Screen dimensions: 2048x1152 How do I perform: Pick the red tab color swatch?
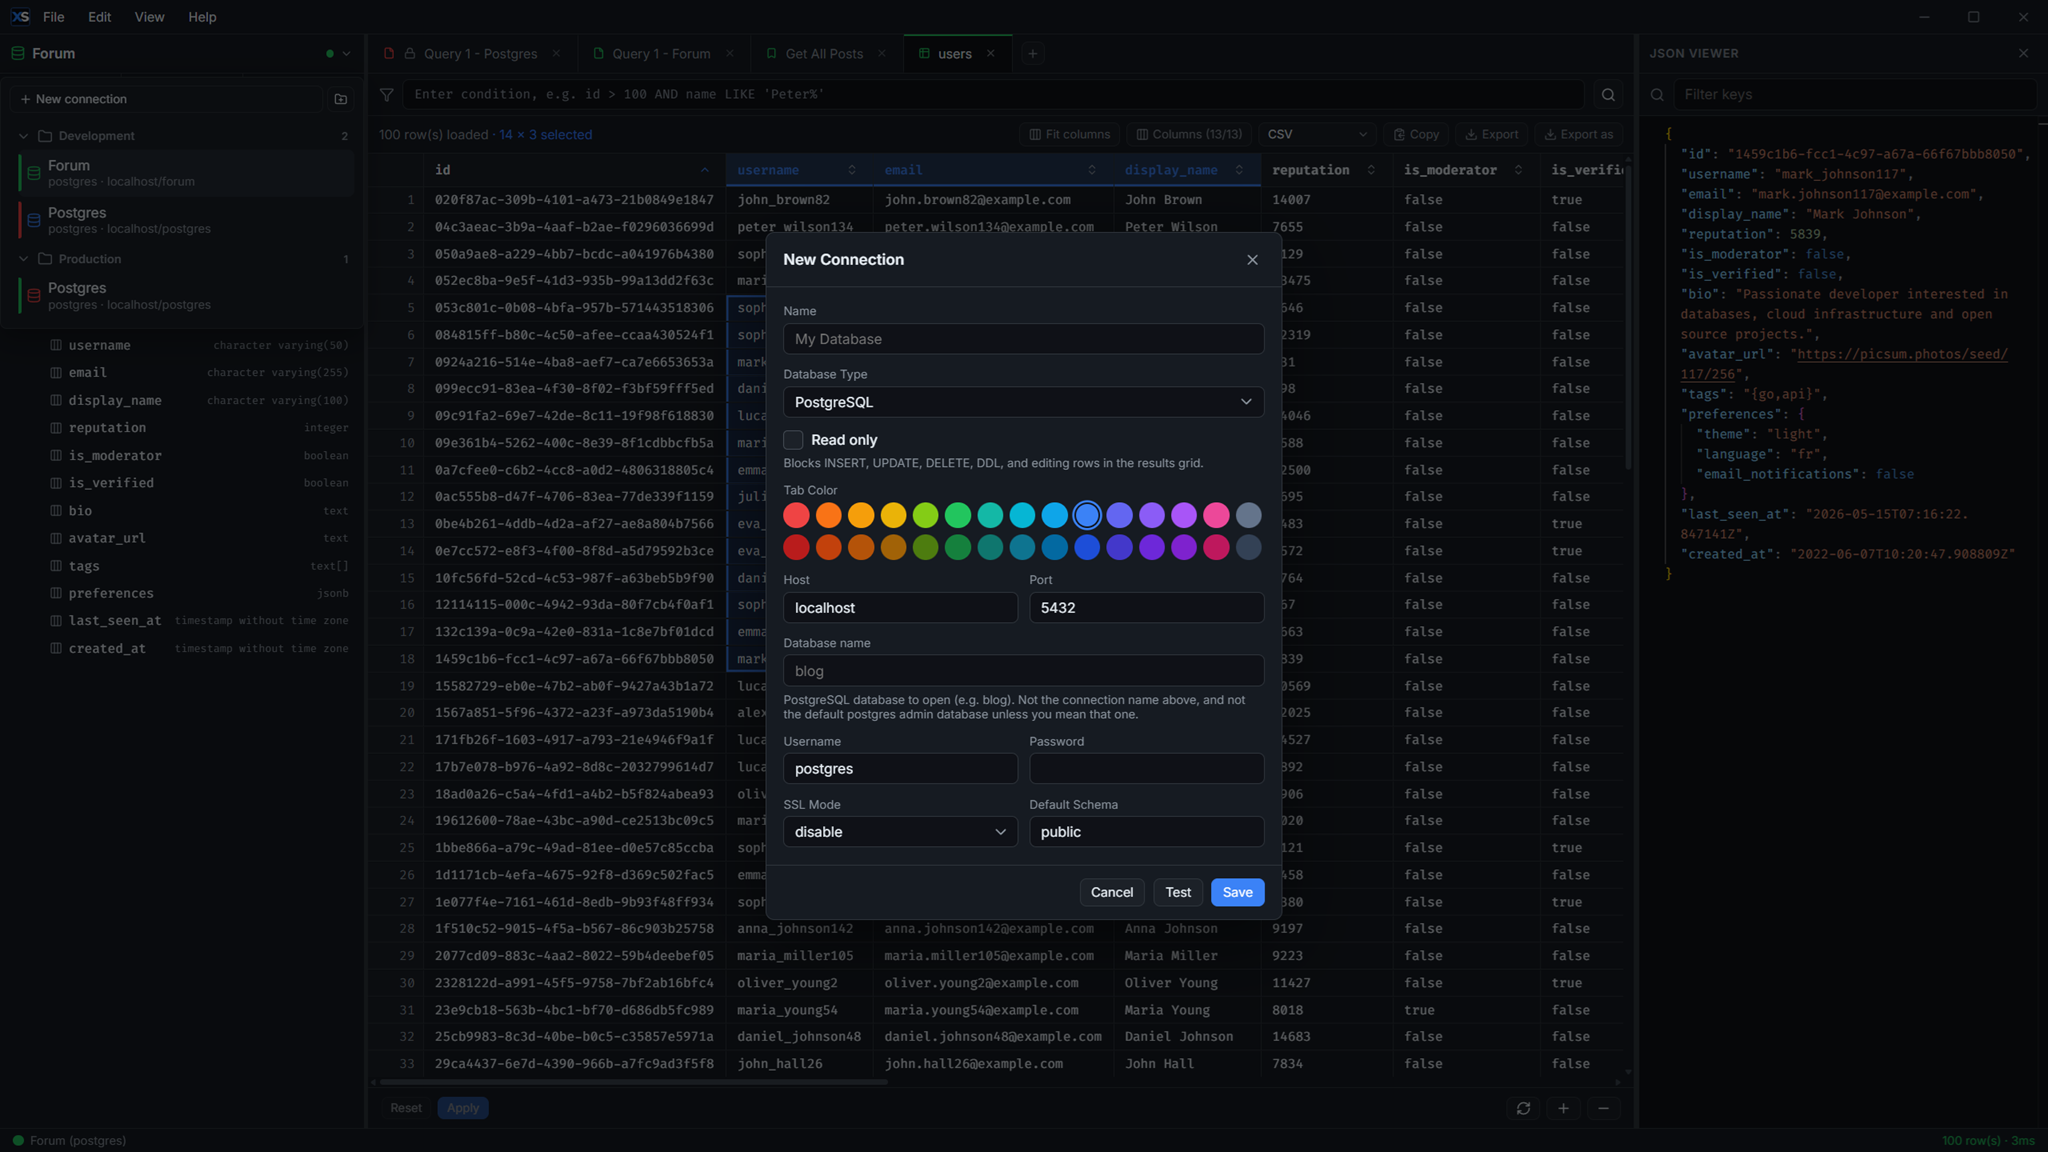[796, 515]
